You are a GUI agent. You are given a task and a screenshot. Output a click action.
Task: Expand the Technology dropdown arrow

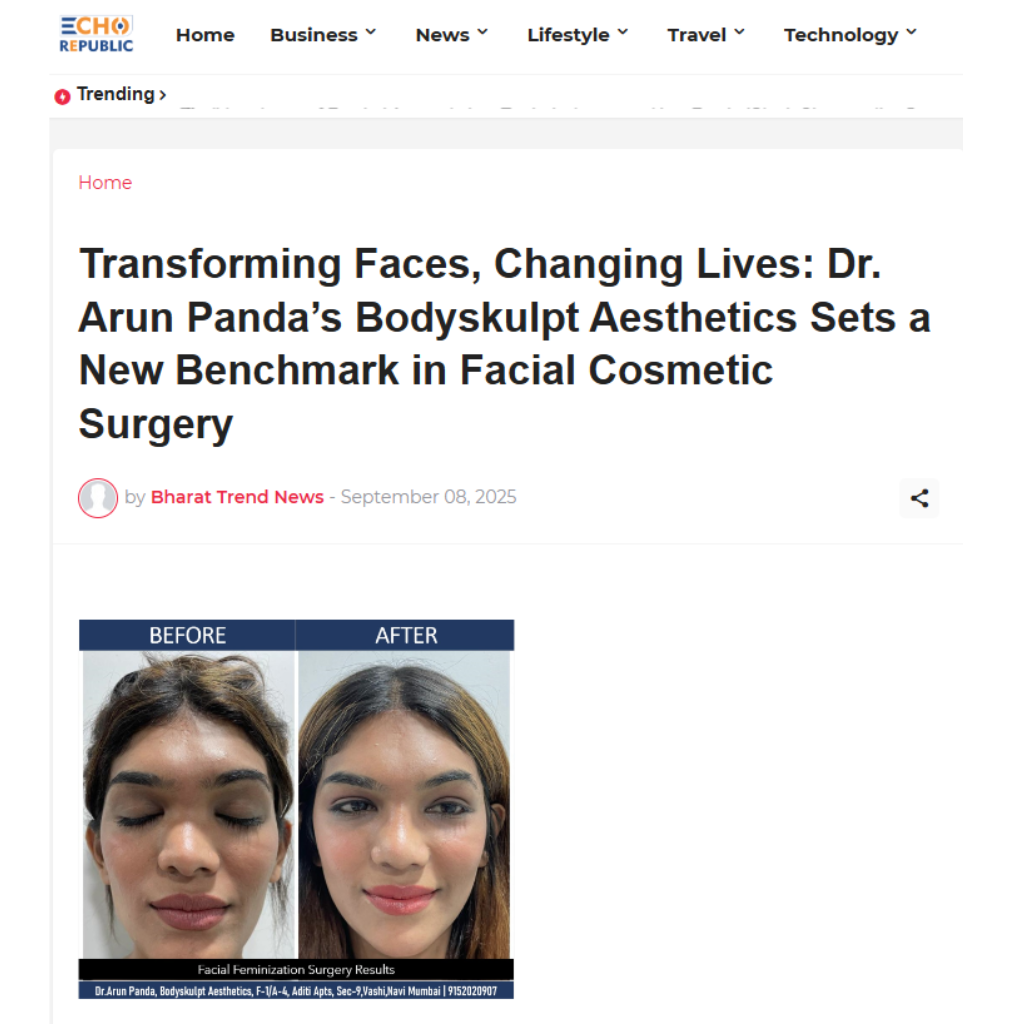tap(912, 32)
